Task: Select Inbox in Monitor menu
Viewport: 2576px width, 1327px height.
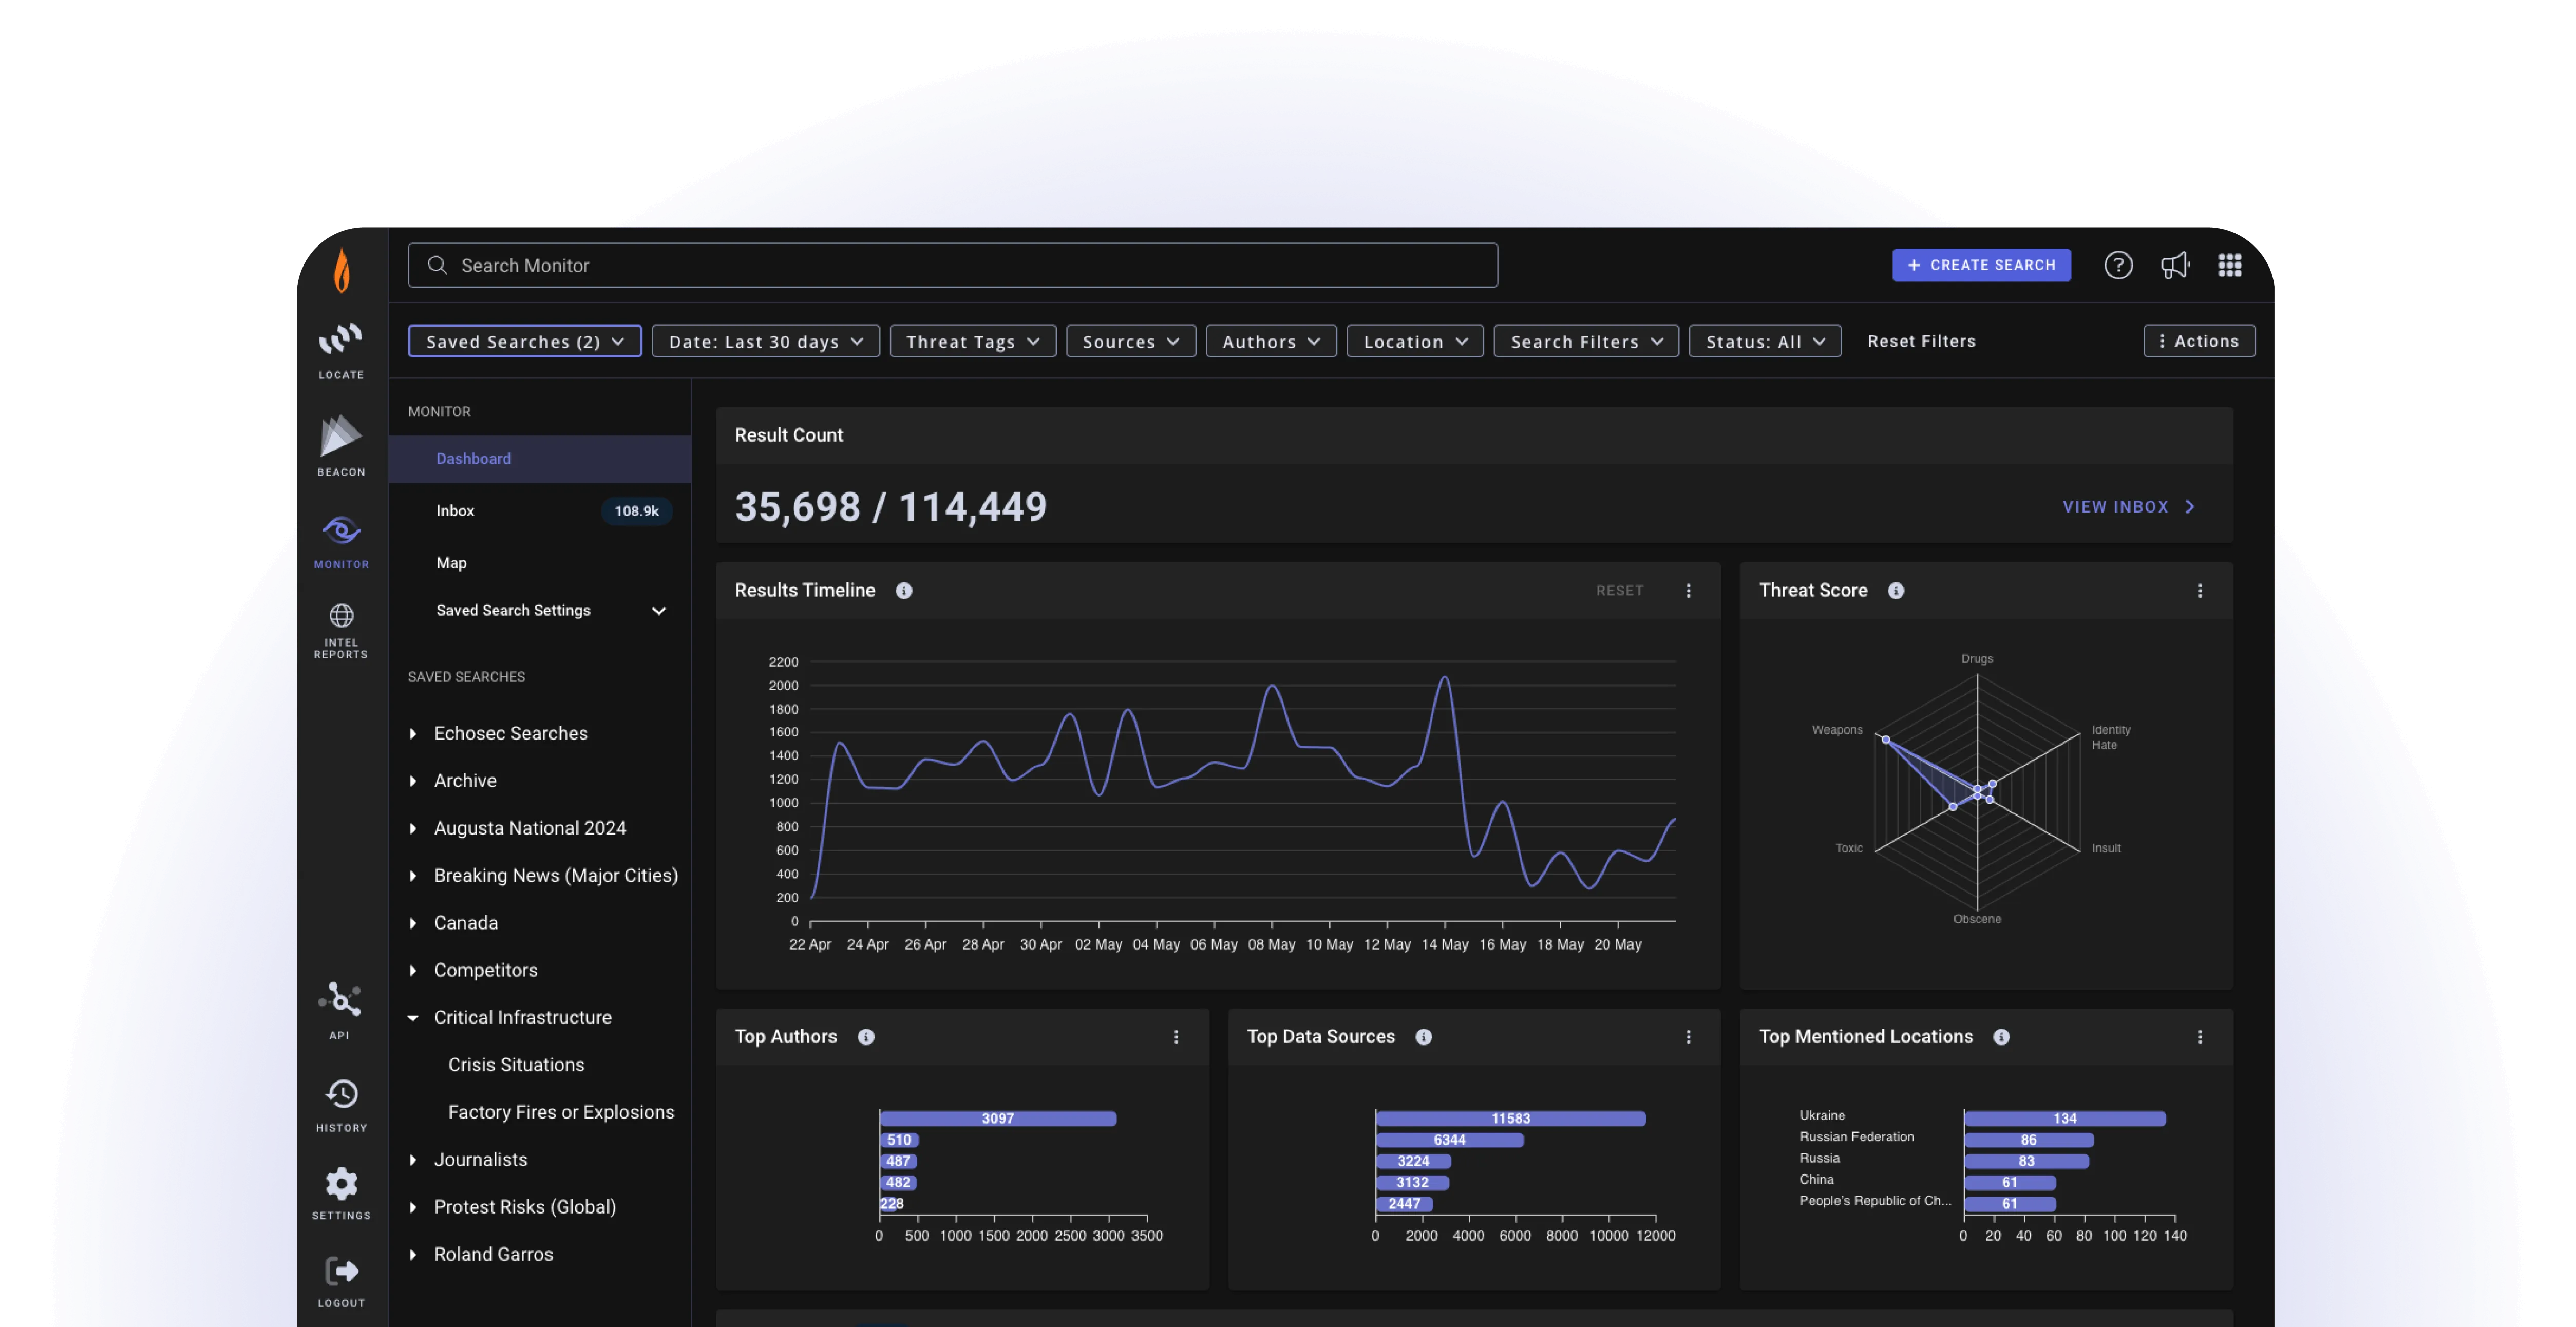Action: [455, 511]
